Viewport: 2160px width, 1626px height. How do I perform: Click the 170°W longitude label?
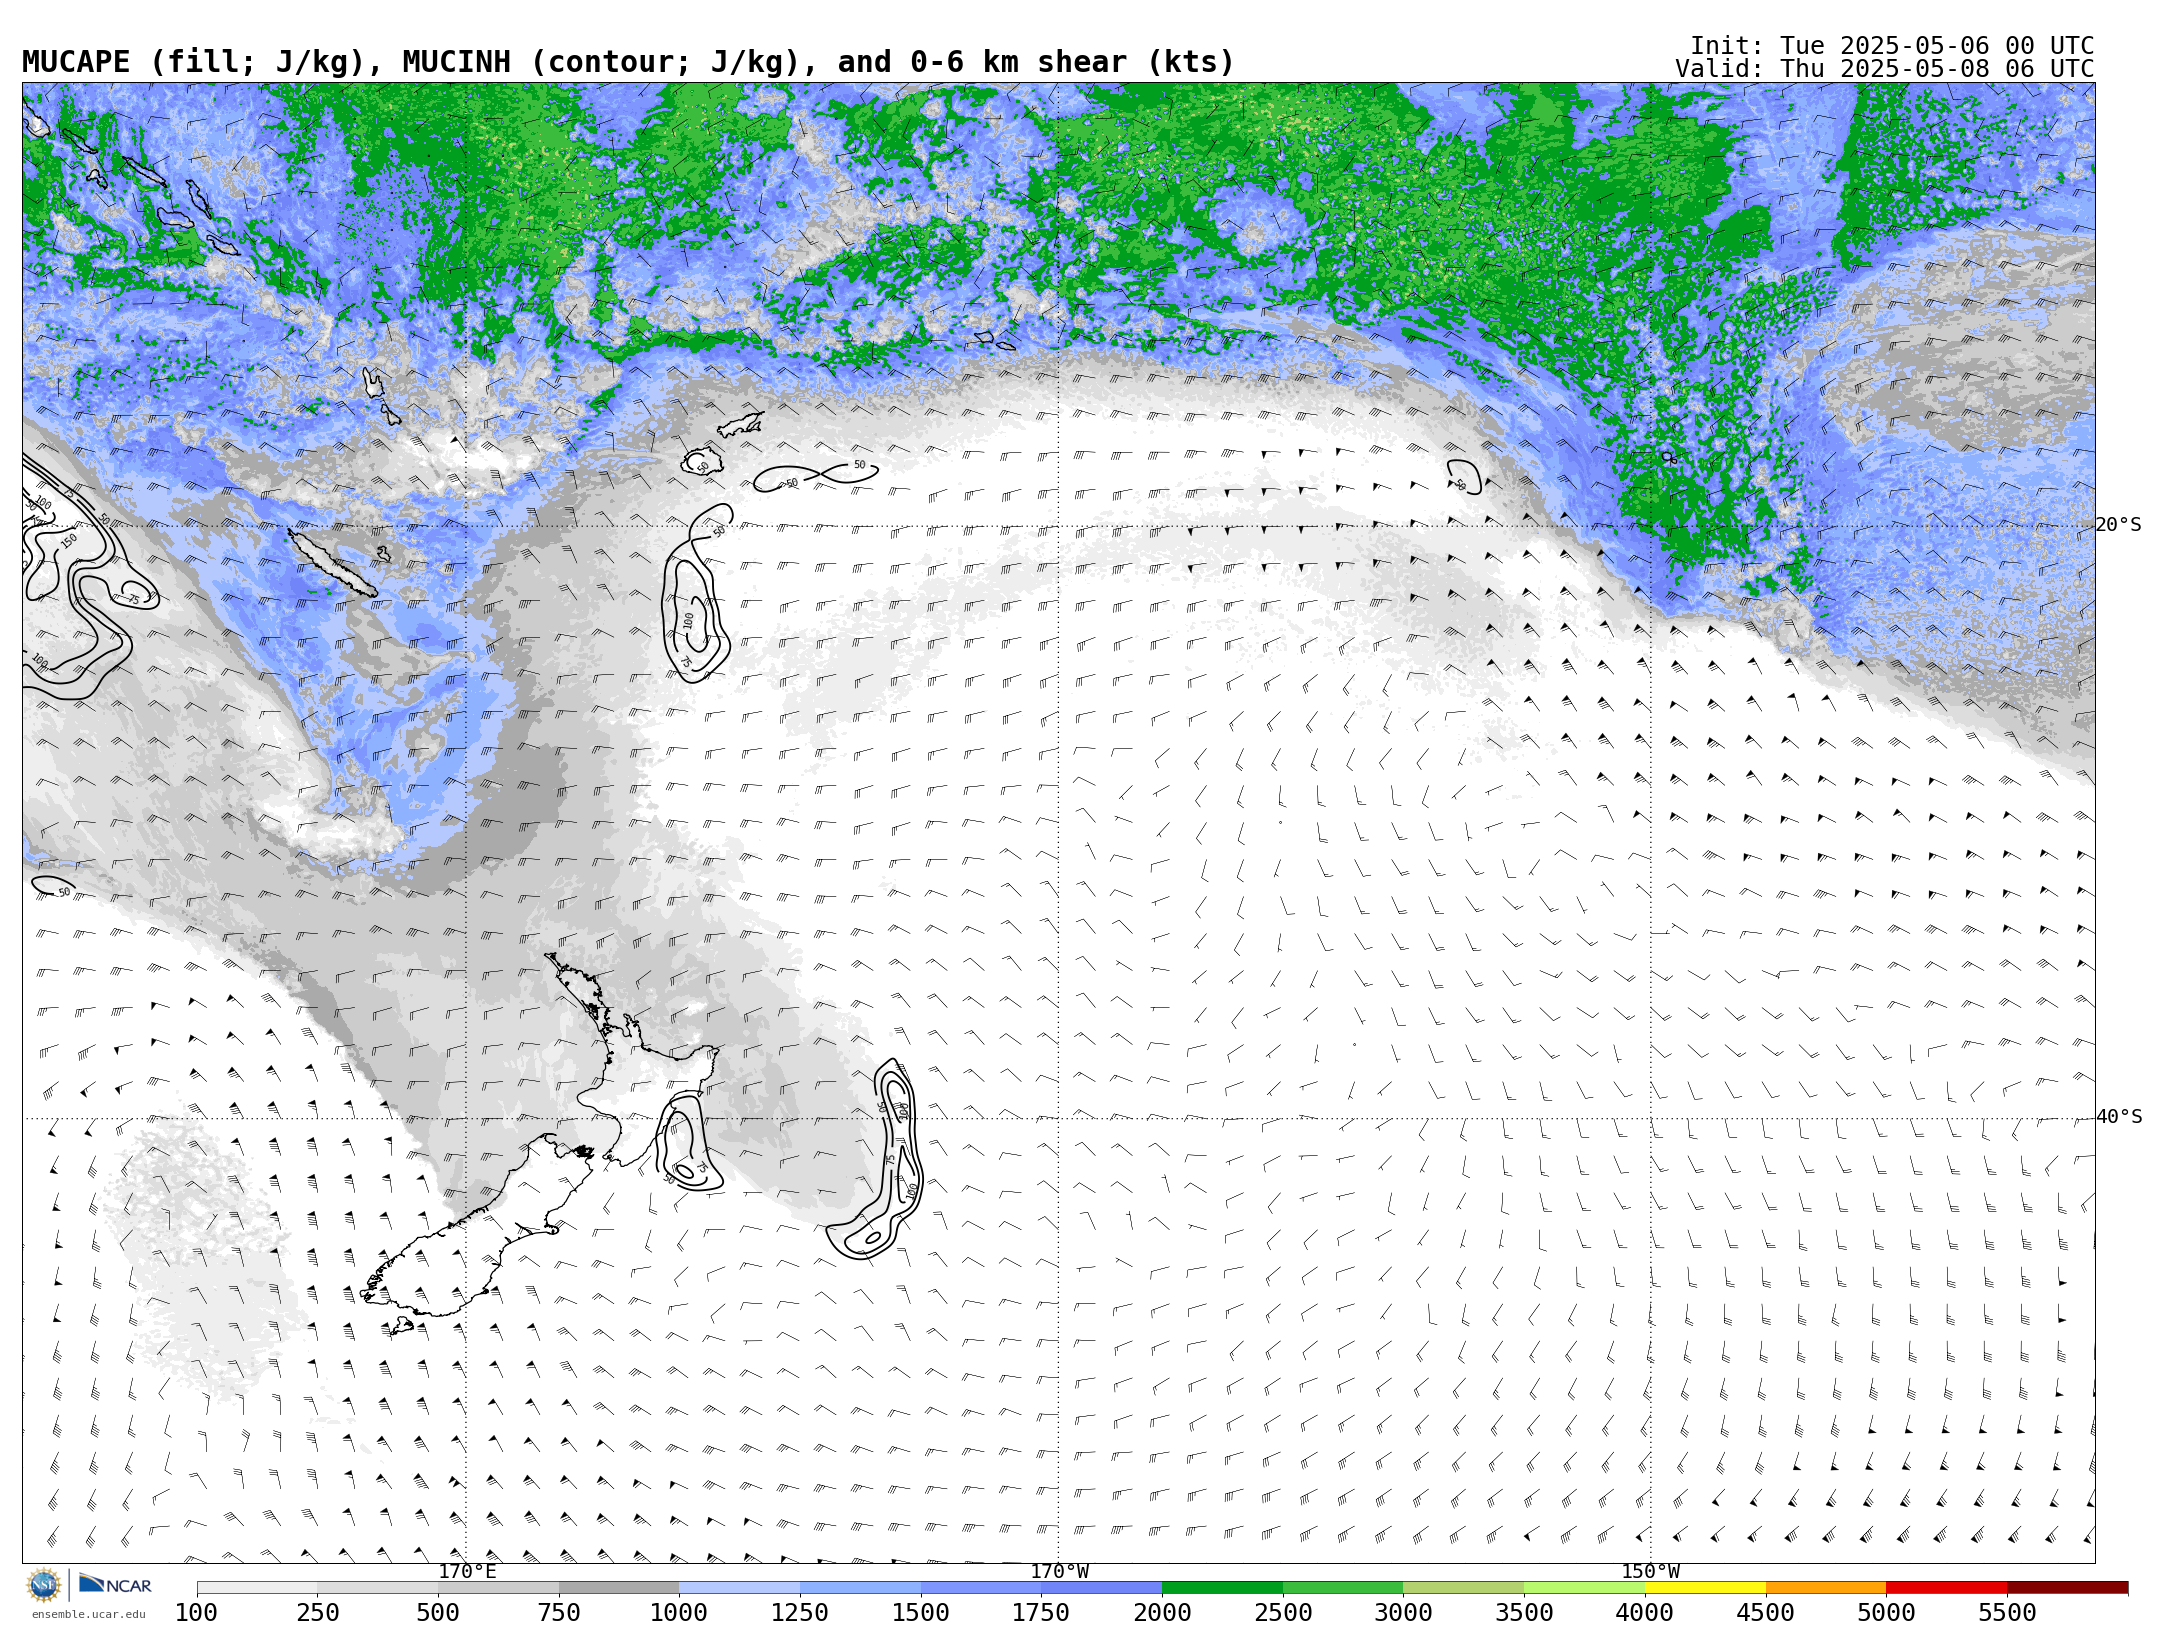1059,1572
